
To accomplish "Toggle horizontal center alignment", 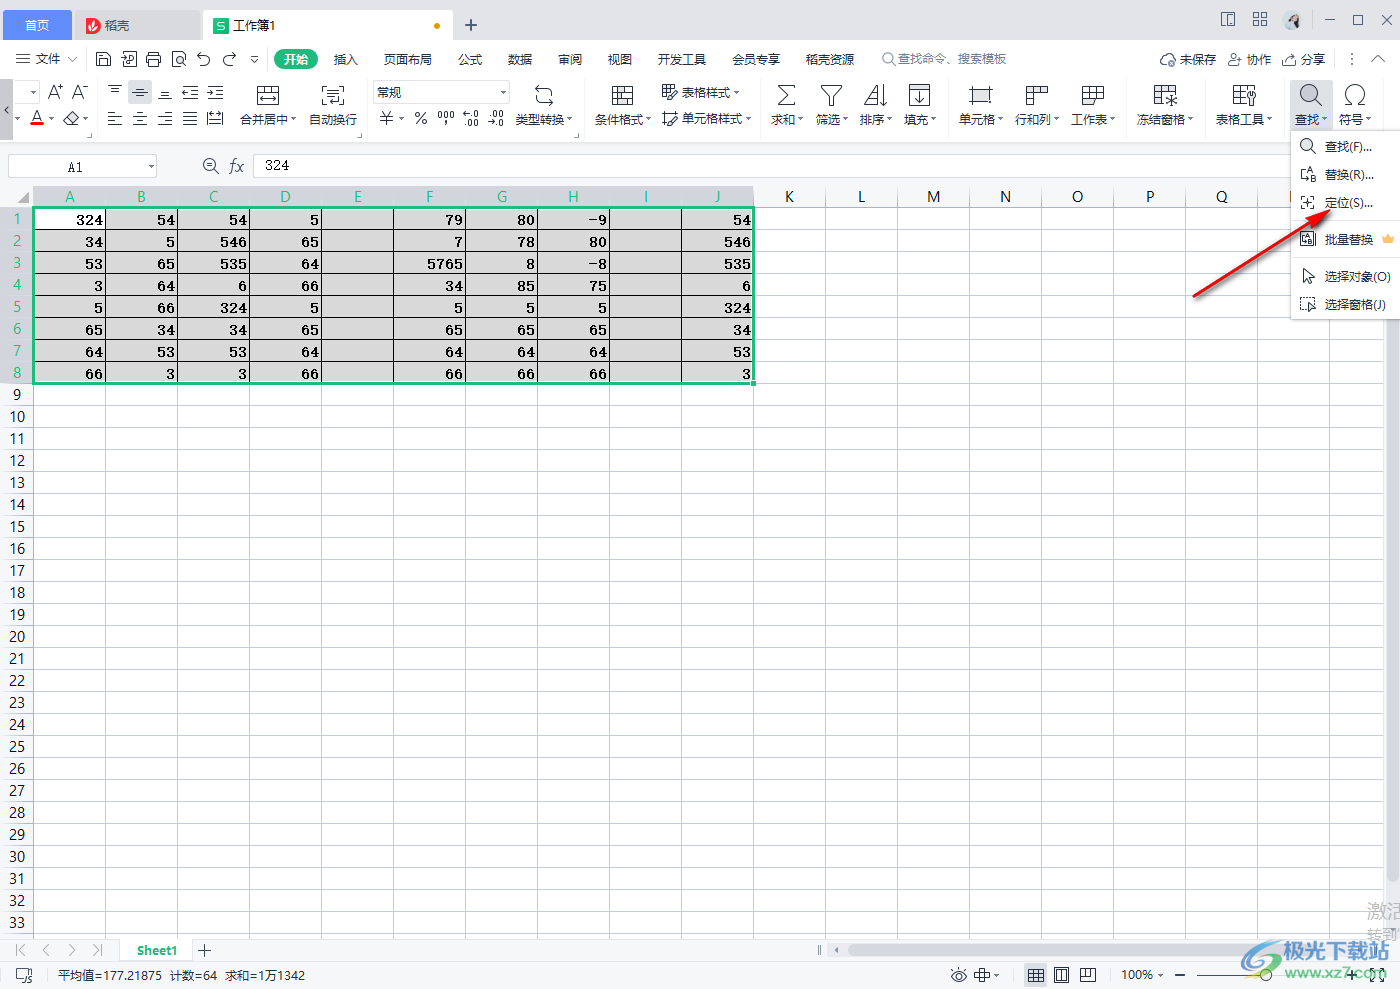I will [140, 118].
